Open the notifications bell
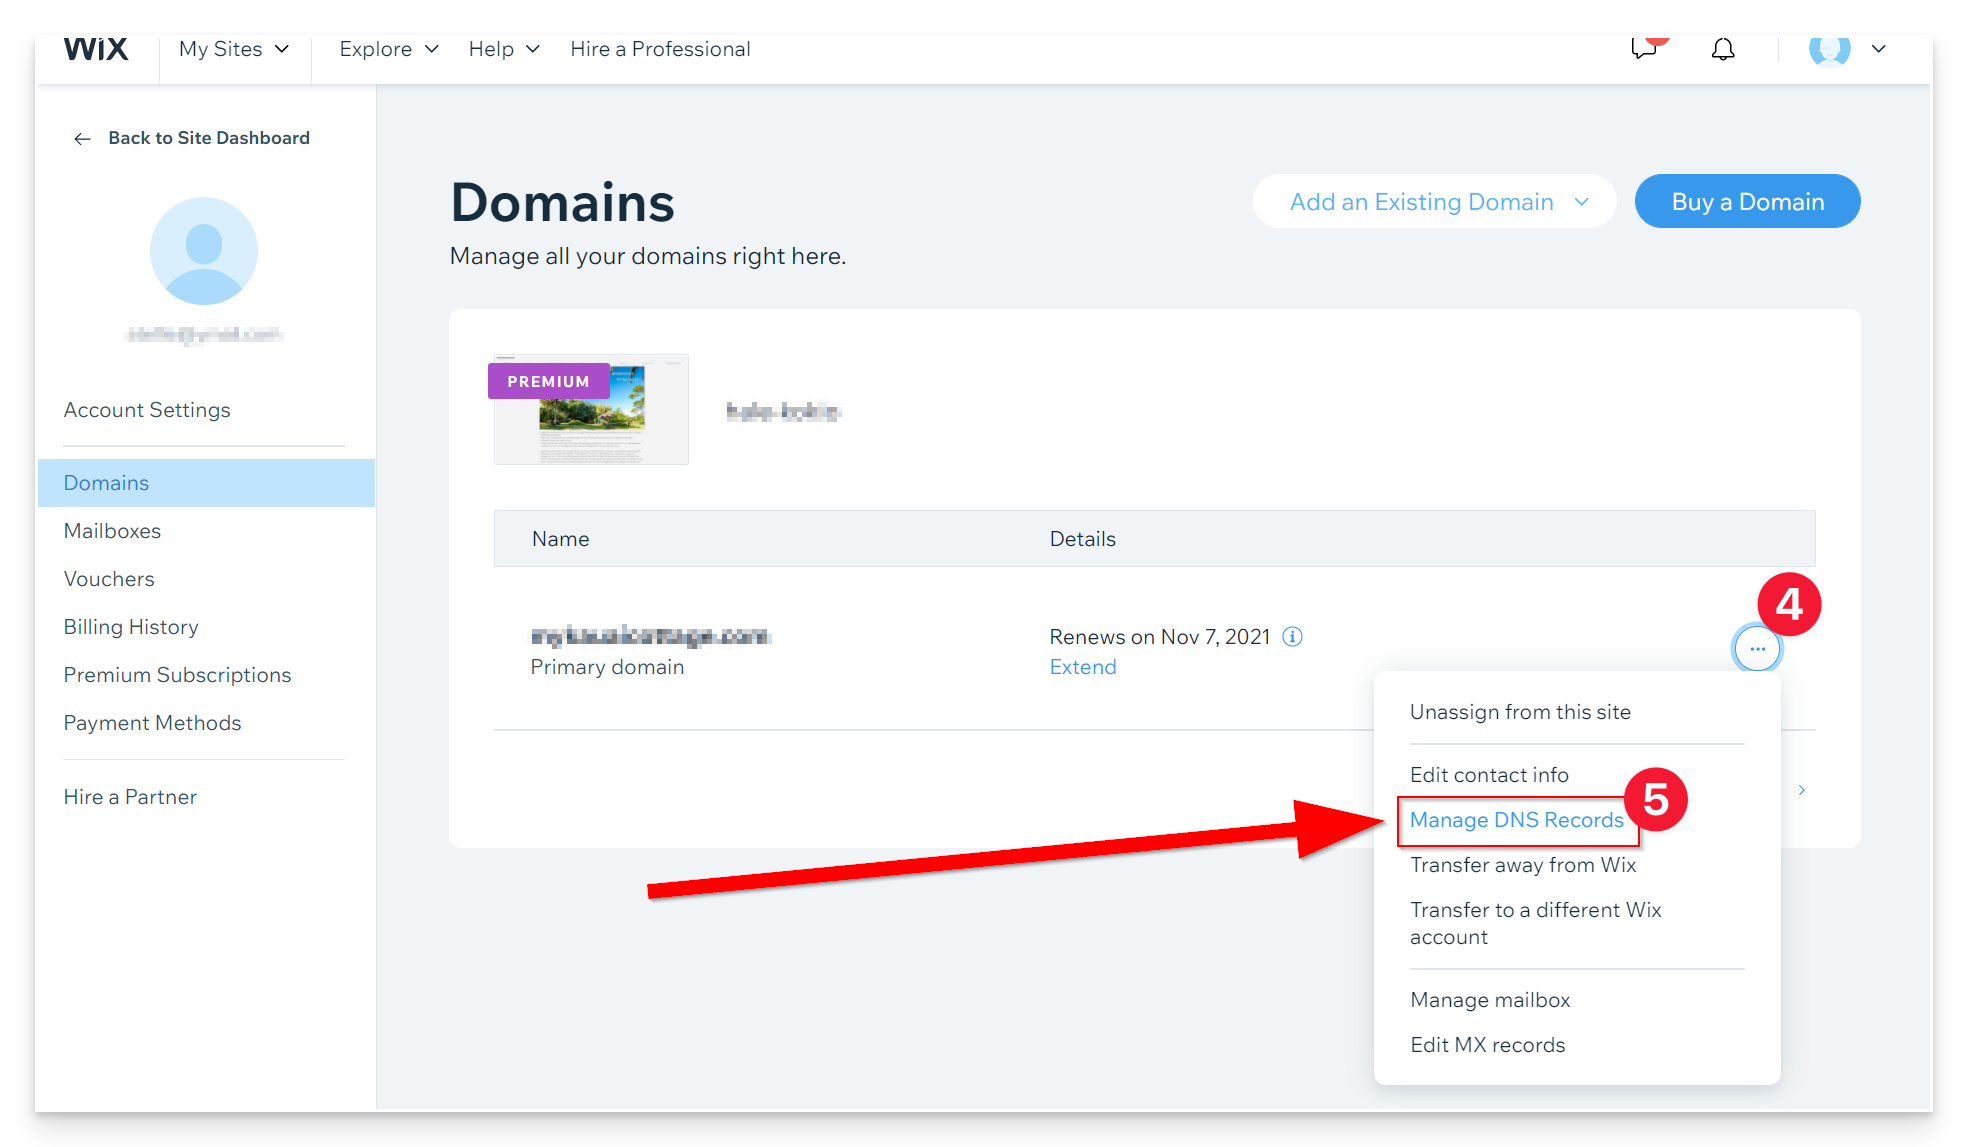Screen dimensions: 1968x1147 coord(1722,49)
